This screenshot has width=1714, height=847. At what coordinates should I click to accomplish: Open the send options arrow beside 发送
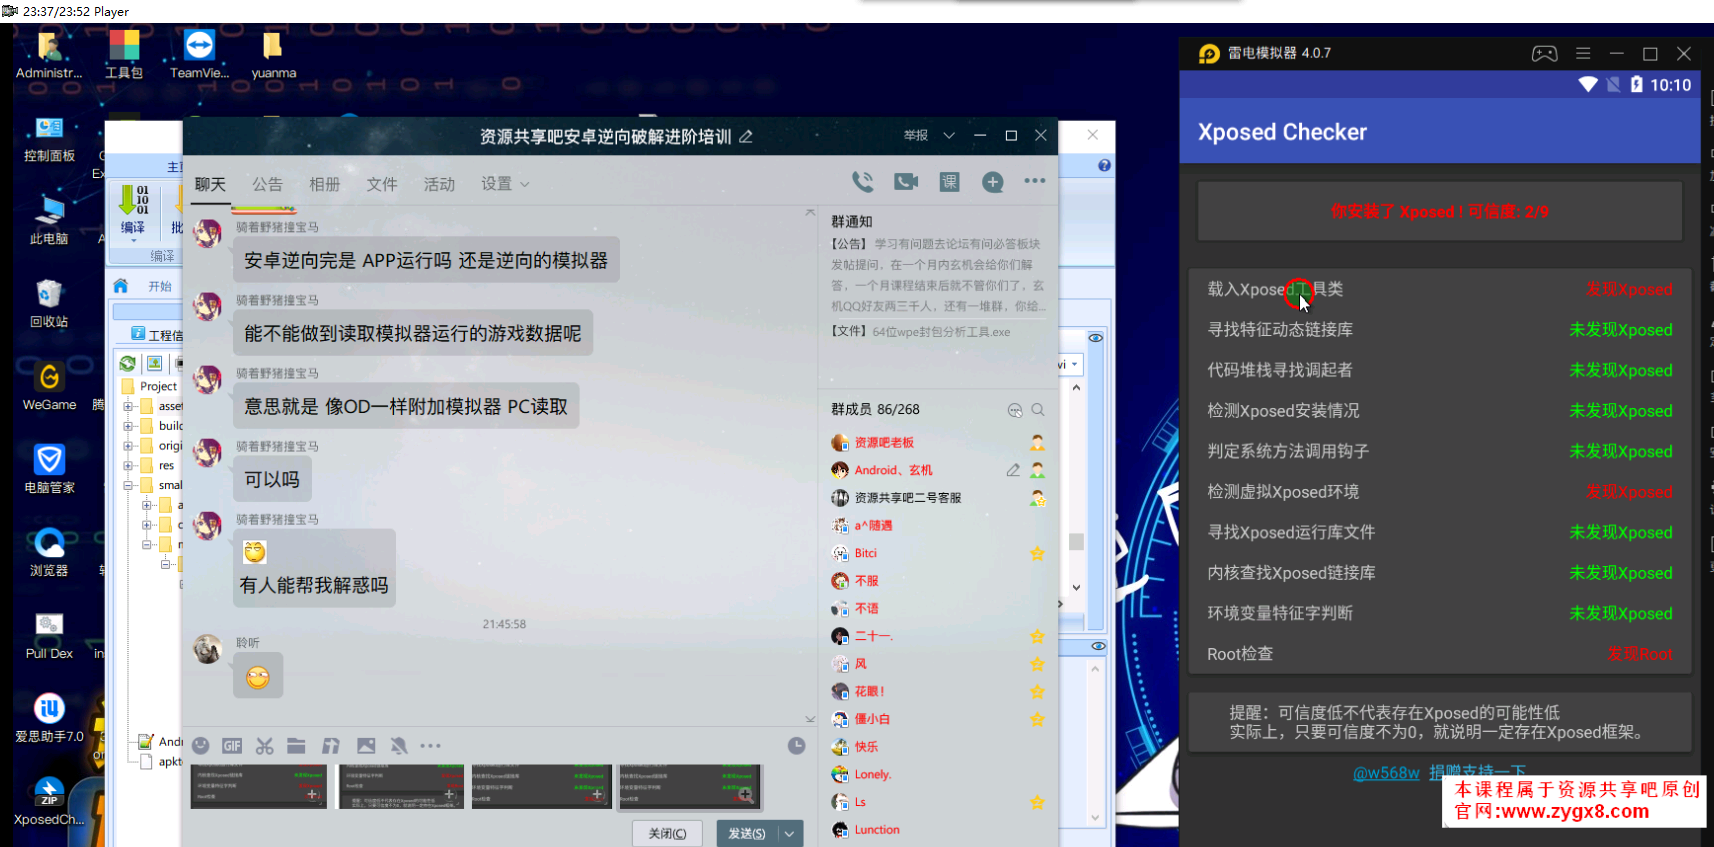[790, 834]
